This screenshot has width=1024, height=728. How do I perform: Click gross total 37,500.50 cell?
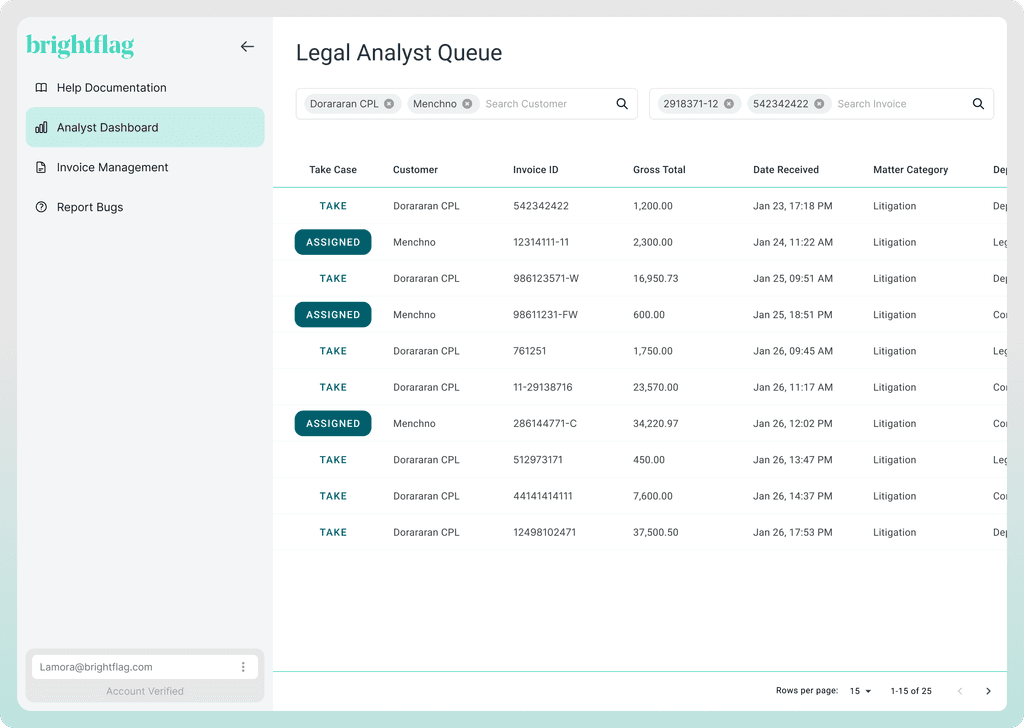tap(656, 532)
